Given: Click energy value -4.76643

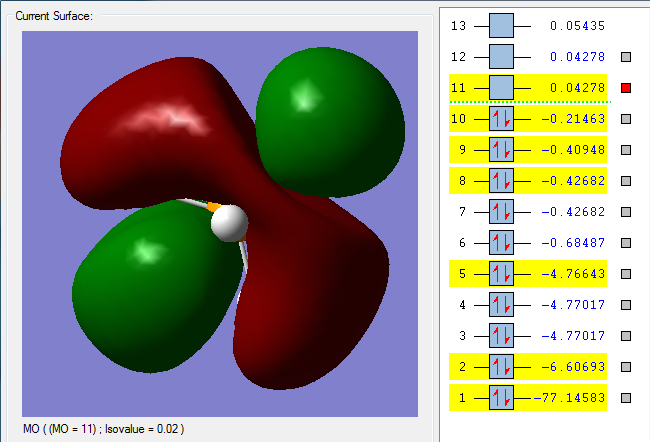Looking at the screenshot, I should click(573, 274).
